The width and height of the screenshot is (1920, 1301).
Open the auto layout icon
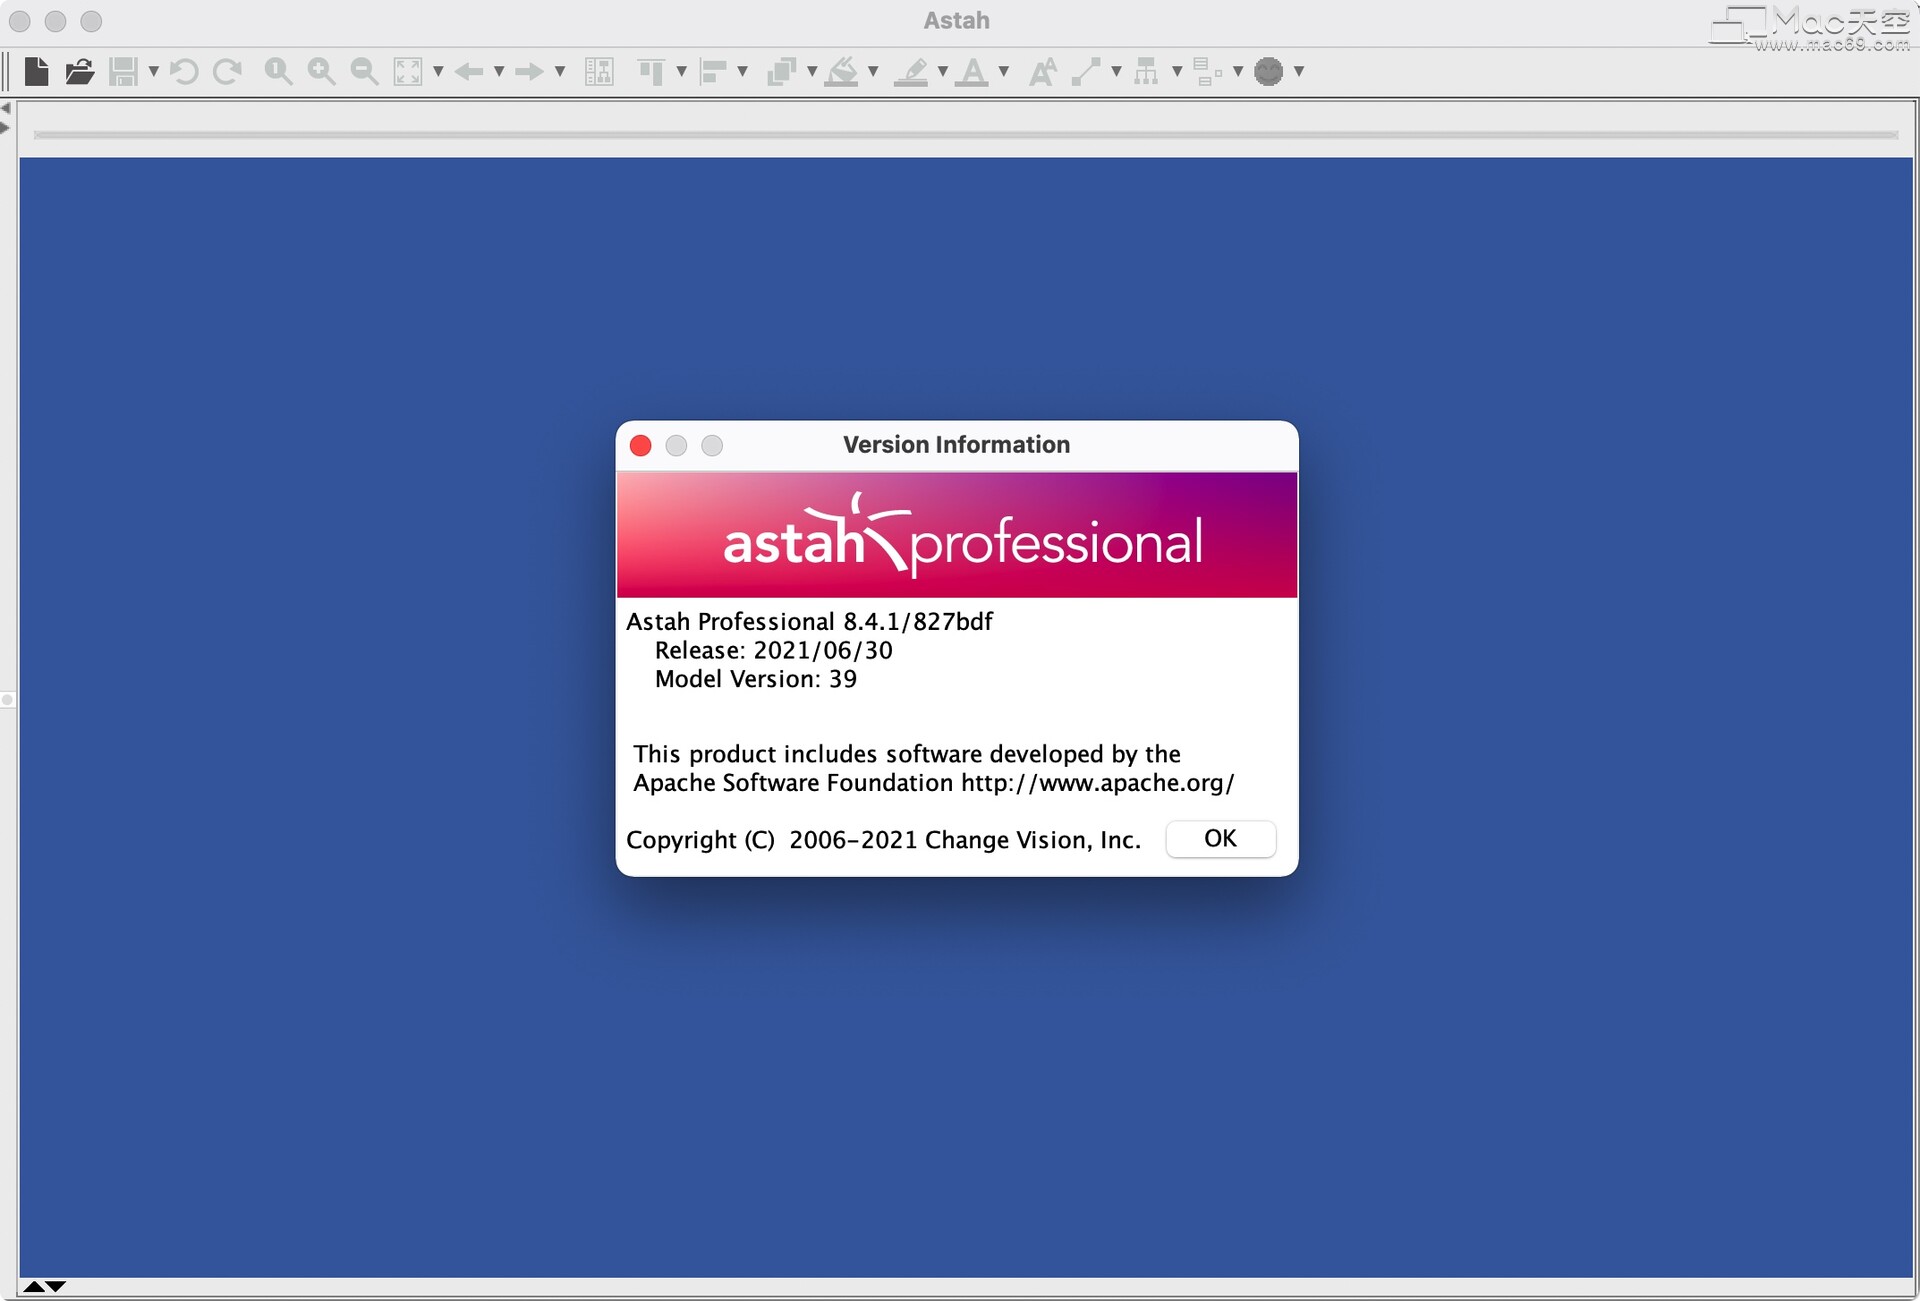tap(599, 71)
